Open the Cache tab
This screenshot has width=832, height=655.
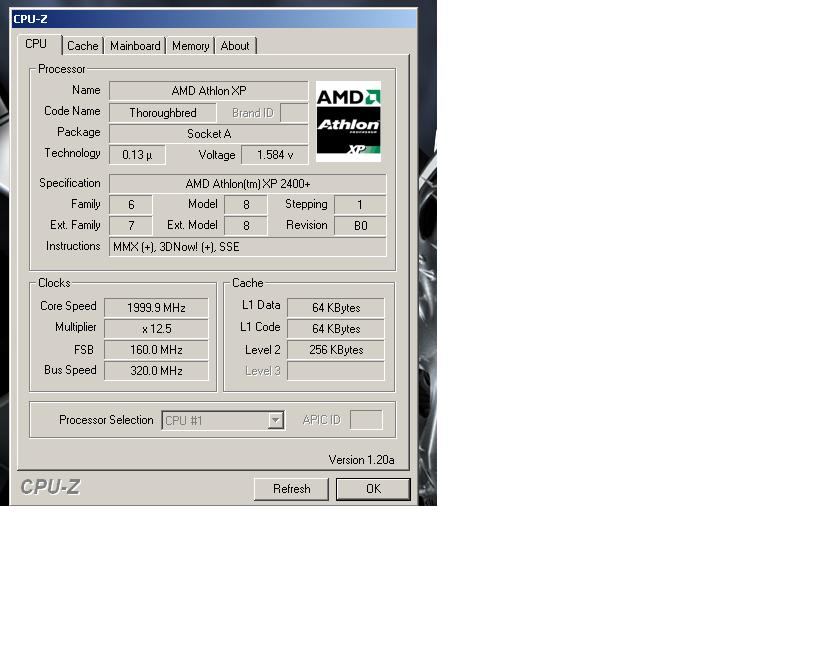[x=83, y=46]
